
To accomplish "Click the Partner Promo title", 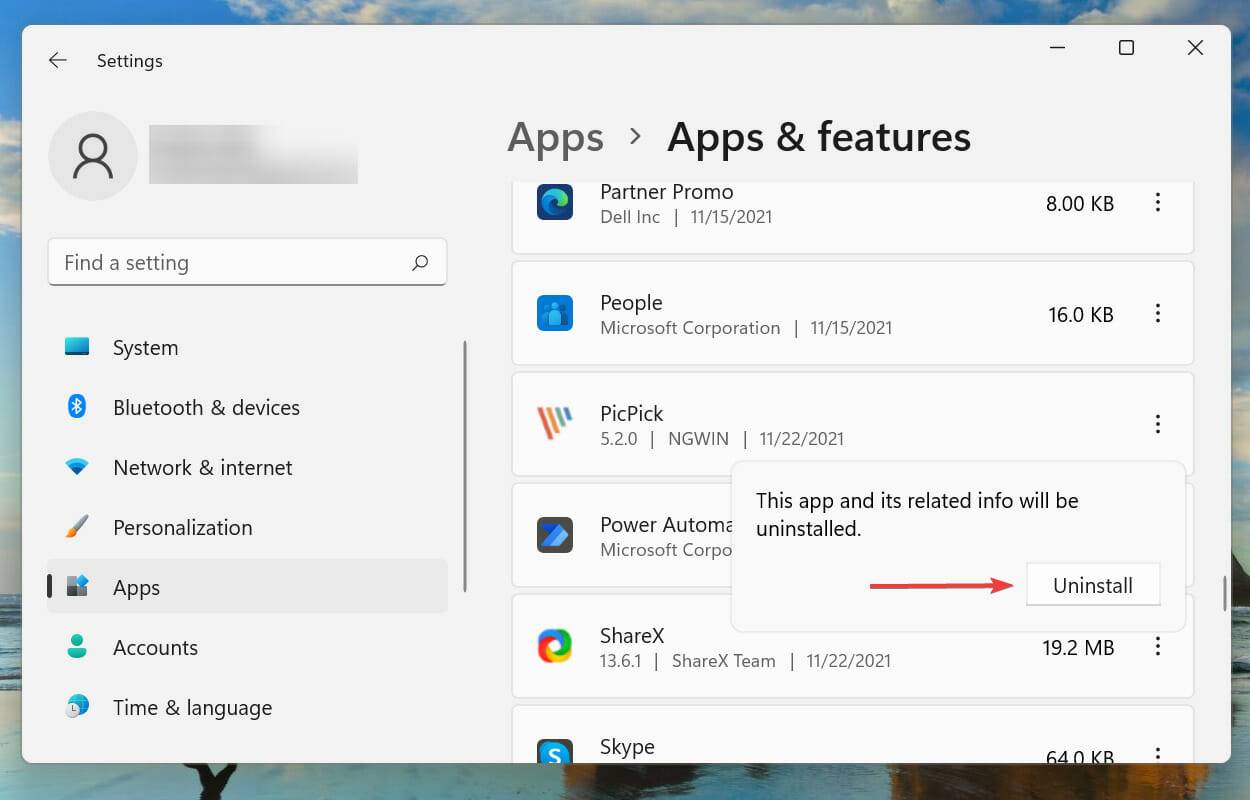I will click(666, 191).
